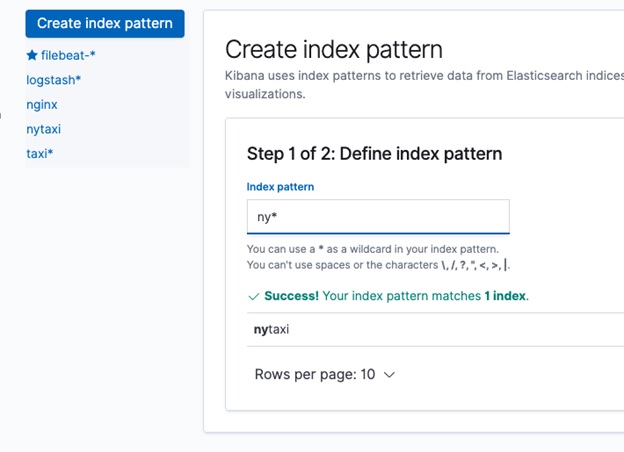Click the Kibana index patterns description text
This screenshot has width=624, height=452.
[424, 85]
